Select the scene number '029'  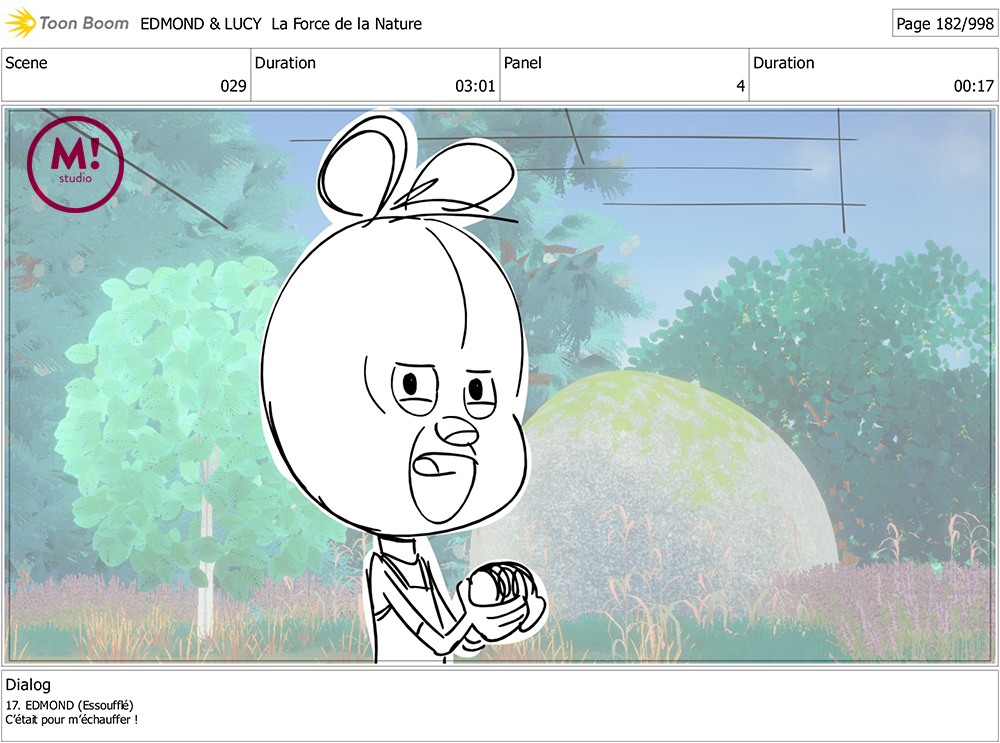[x=233, y=86]
